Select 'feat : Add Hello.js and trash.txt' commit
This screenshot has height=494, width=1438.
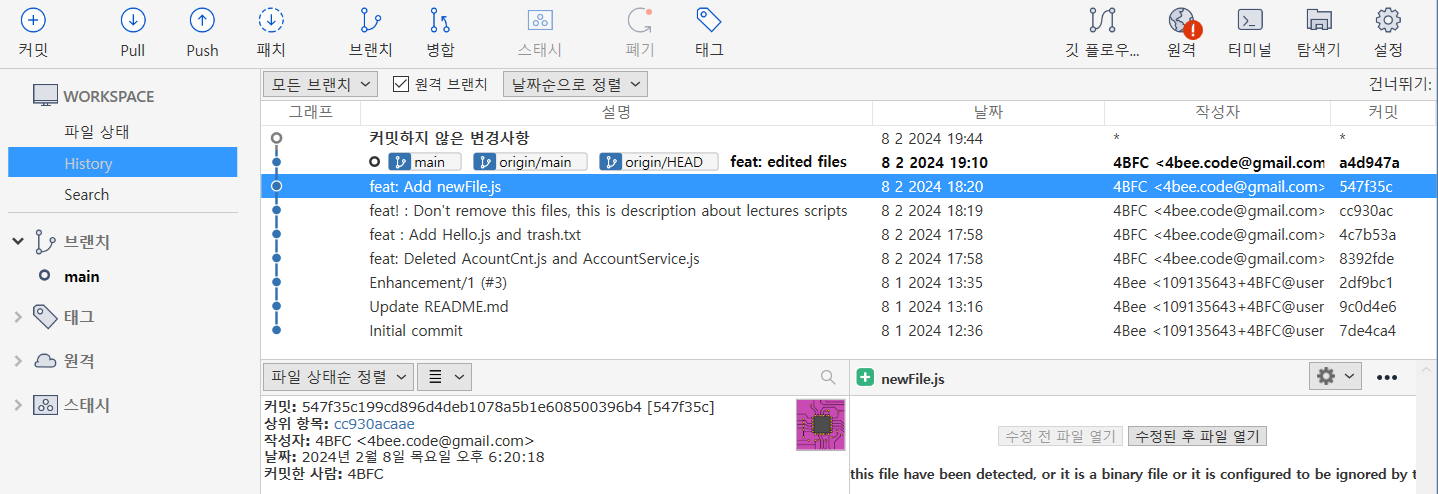[x=848, y=234]
